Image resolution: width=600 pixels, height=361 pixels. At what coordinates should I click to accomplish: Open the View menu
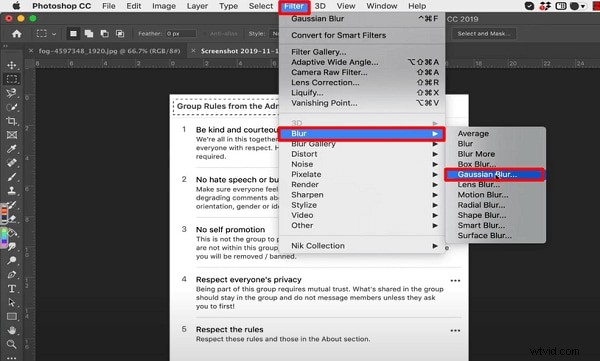coord(346,6)
